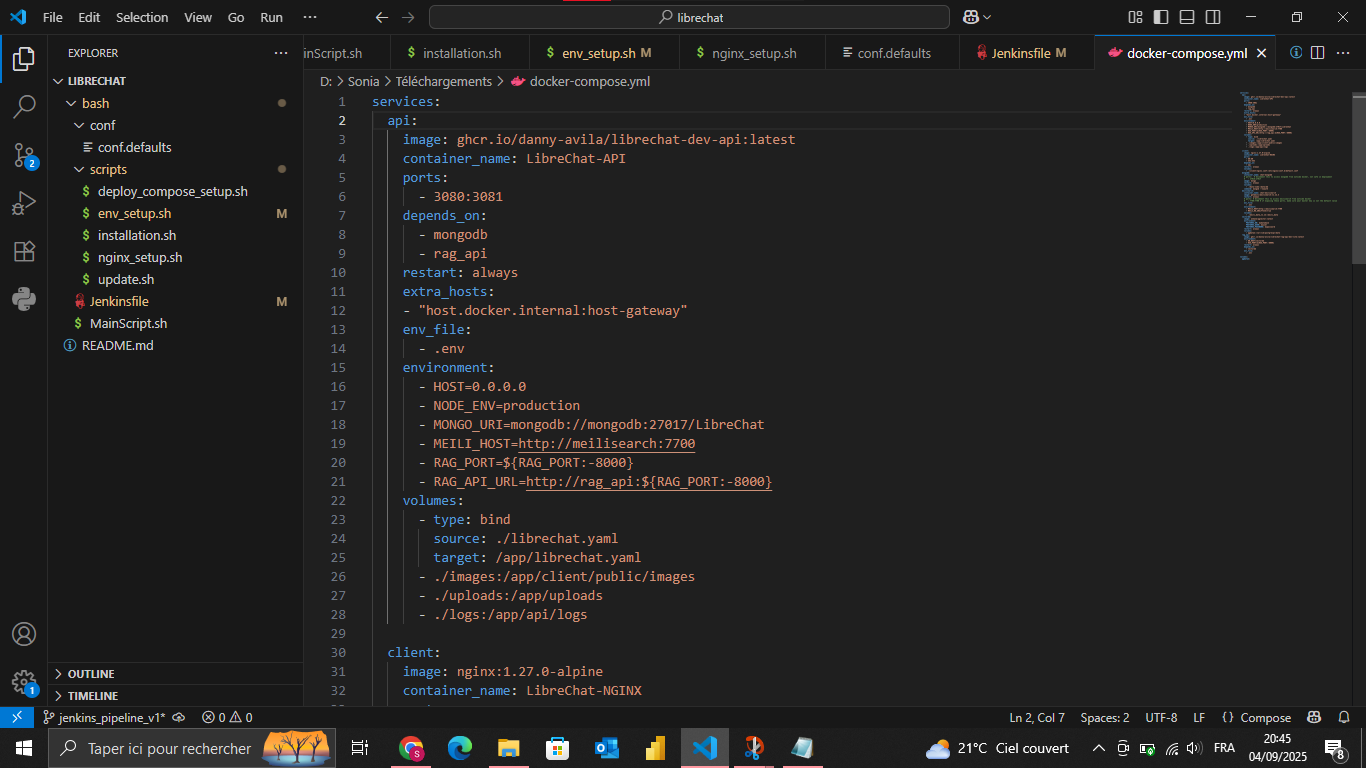Open the View menu

(198, 17)
